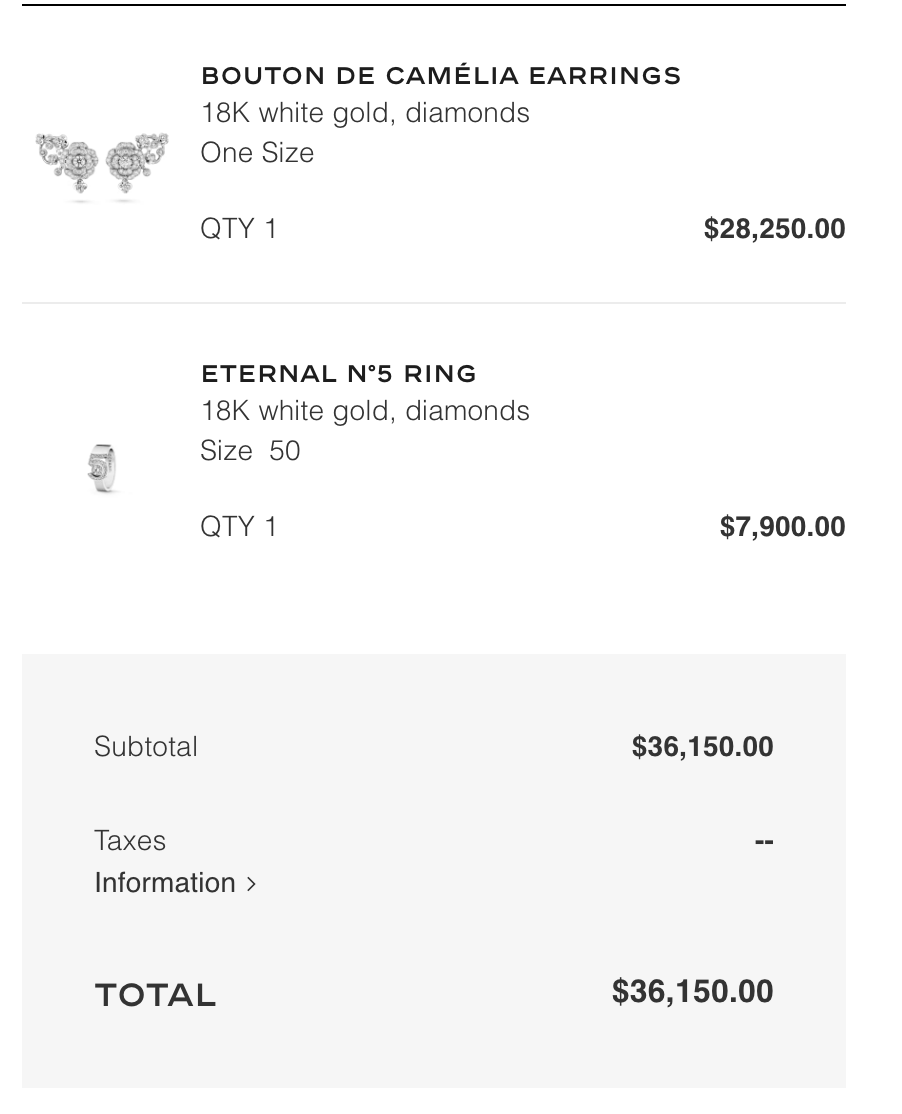The height and width of the screenshot is (1114, 902).
Task: Click the Subtotal label
Action: point(146,747)
